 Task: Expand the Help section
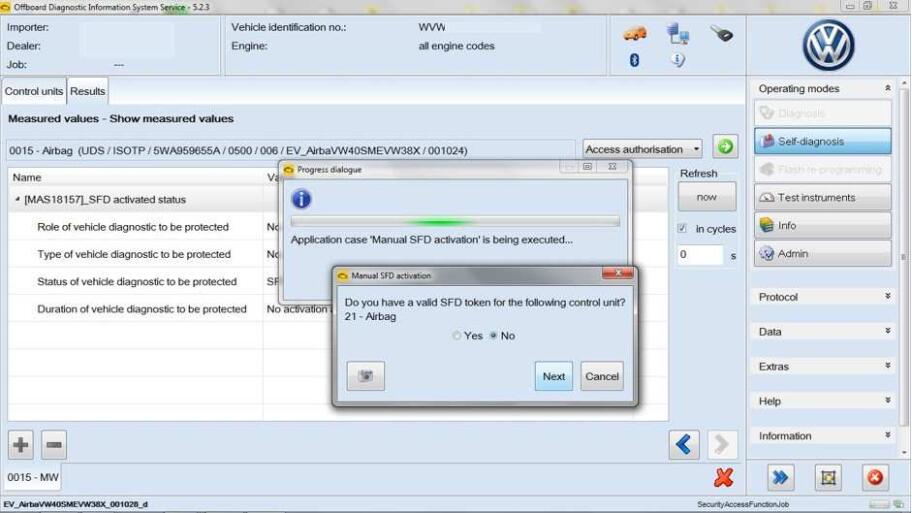coord(888,400)
